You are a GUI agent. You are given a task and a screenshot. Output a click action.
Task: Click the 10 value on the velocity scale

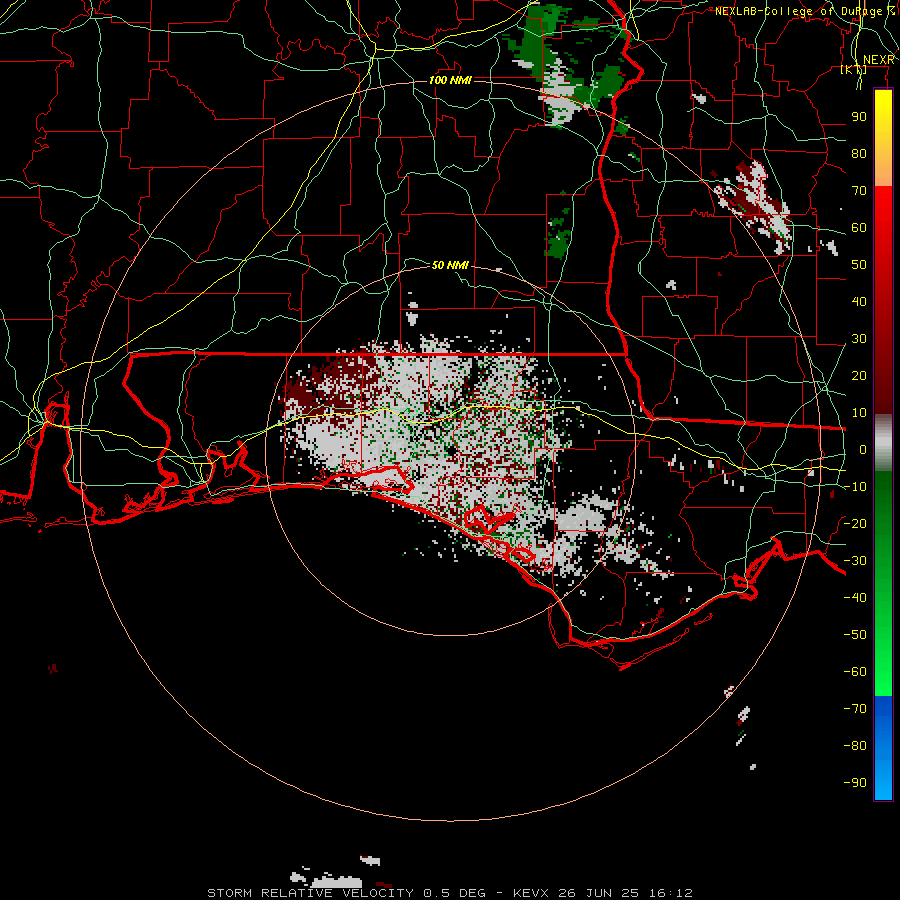pos(859,413)
